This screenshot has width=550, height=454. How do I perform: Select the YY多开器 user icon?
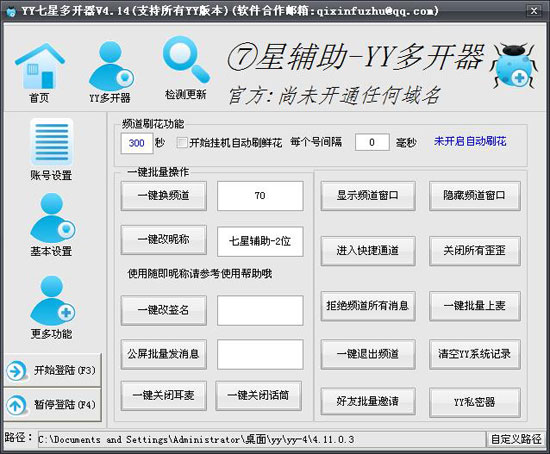pyautogui.click(x=110, y=67)
